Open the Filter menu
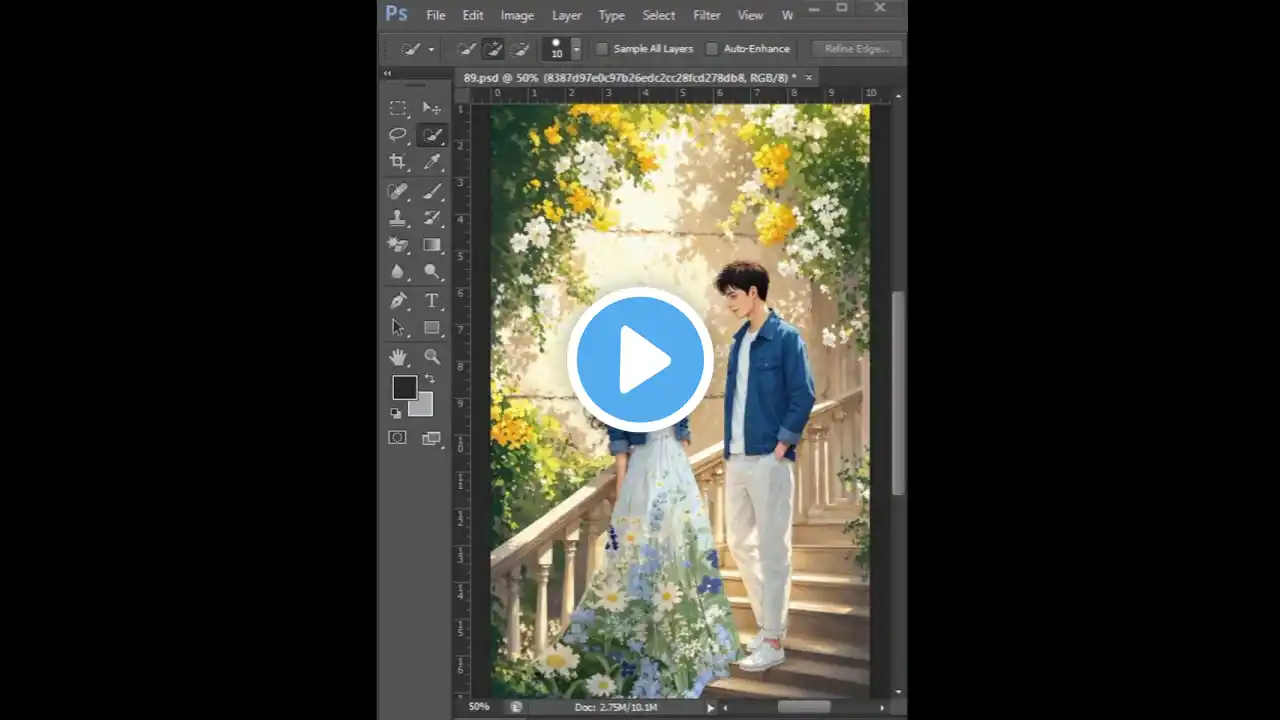1280x720 pixels. (x=706, y=15)
